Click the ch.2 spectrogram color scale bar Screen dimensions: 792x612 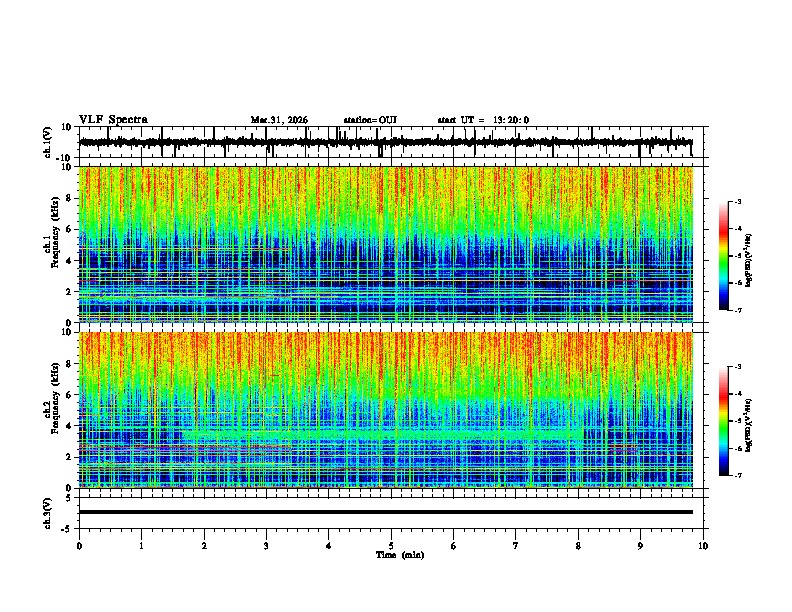[723, 421]
